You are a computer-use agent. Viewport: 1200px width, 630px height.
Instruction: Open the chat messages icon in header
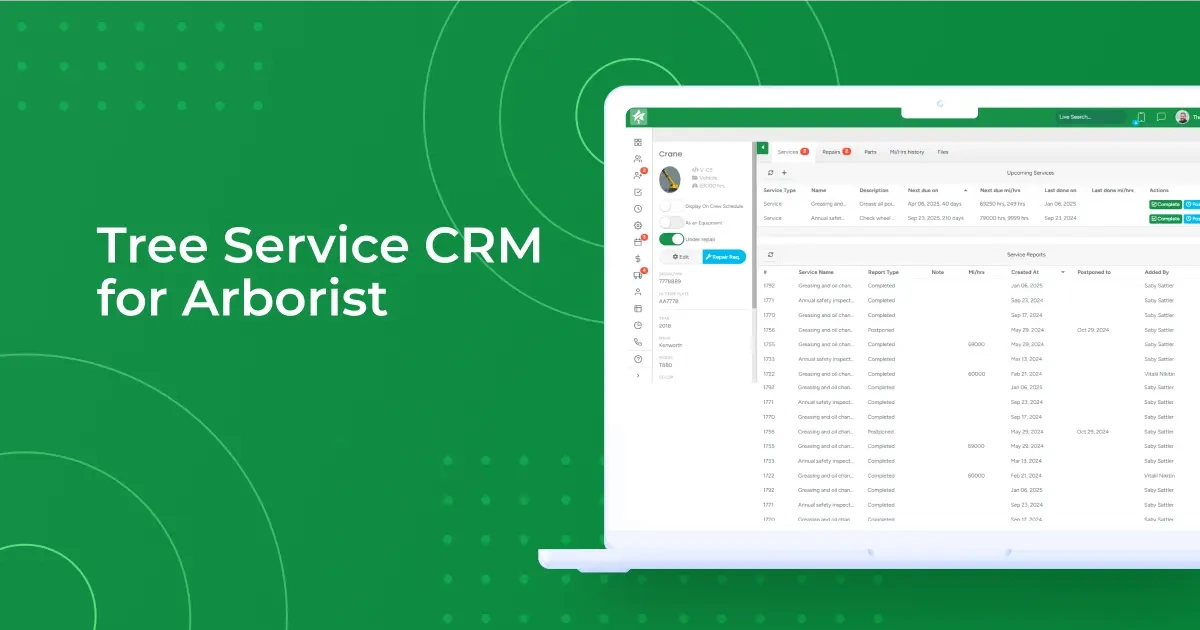click(x=1160, y=117)
